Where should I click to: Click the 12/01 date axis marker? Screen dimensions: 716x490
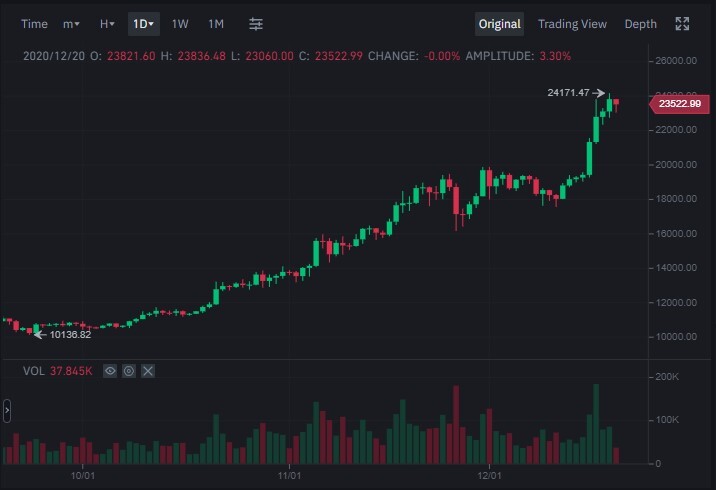pyautogui.click(x=490, y=475)
